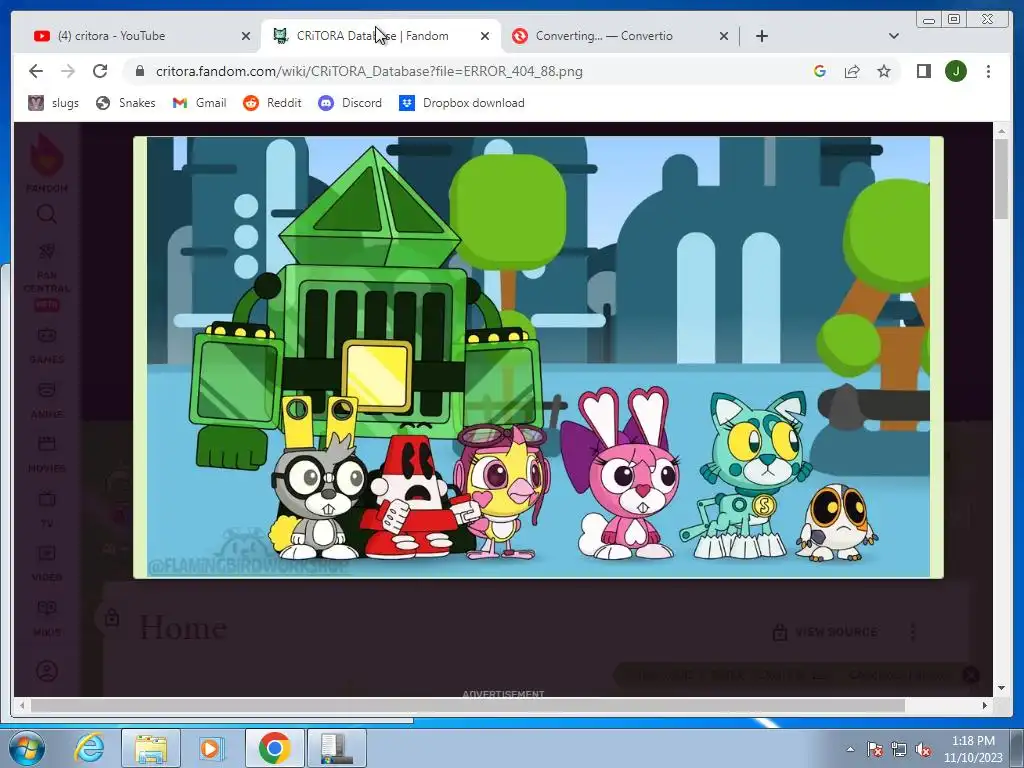Open page actions three-dot menu
1024x768 pixels.
(x=913, y=632)
